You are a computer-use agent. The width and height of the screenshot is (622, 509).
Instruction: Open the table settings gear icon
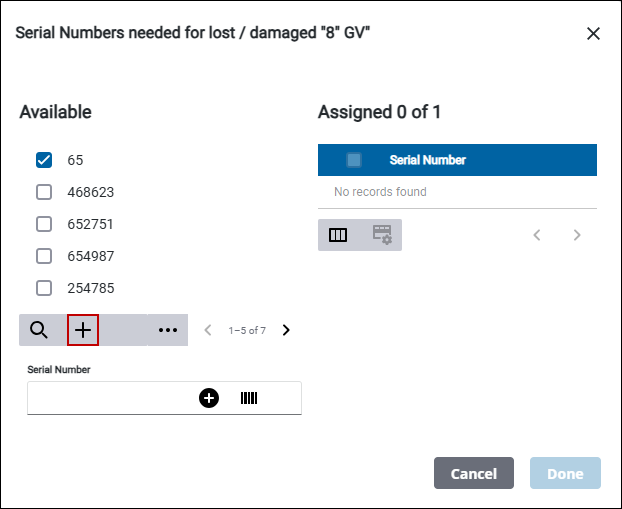[382, 235]
